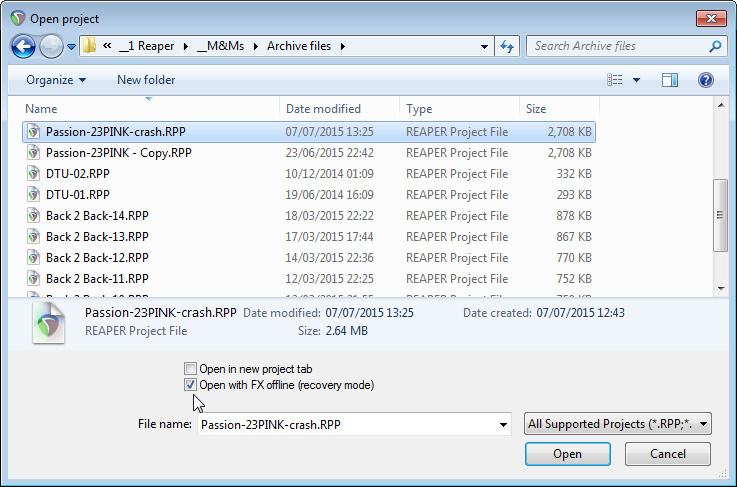This screenshot has height=487, width=737.
Task: Click the Help question mark icon
Action: (x=706, y=80)
